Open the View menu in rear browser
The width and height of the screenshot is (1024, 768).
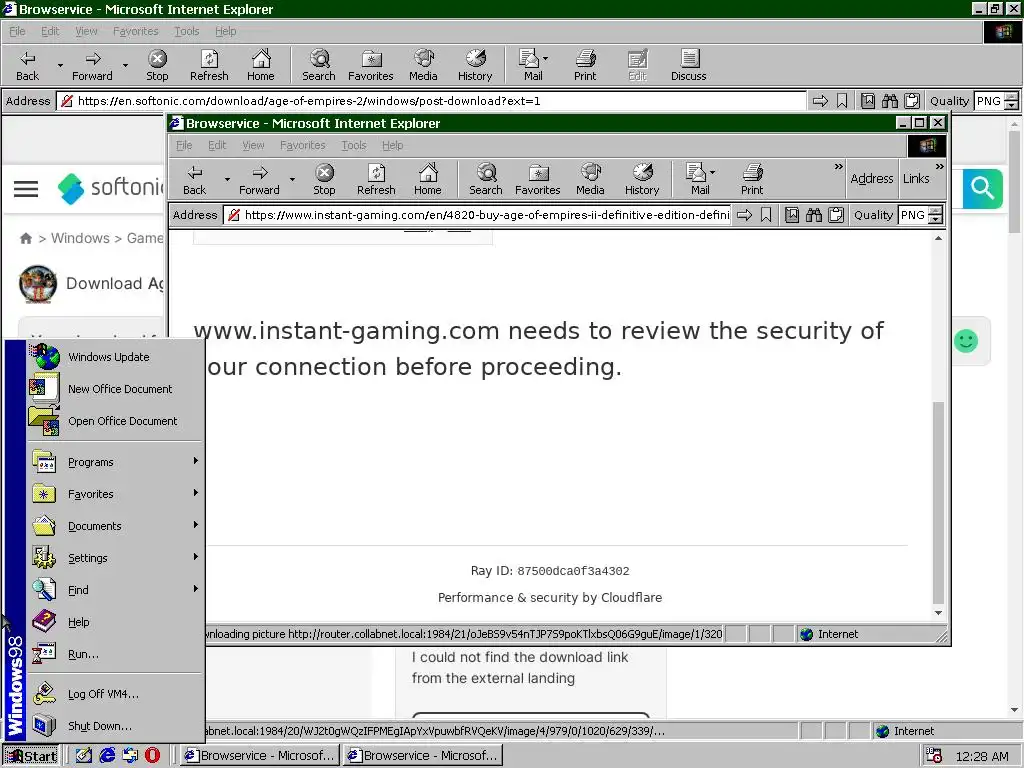click(x=86, y=31)
